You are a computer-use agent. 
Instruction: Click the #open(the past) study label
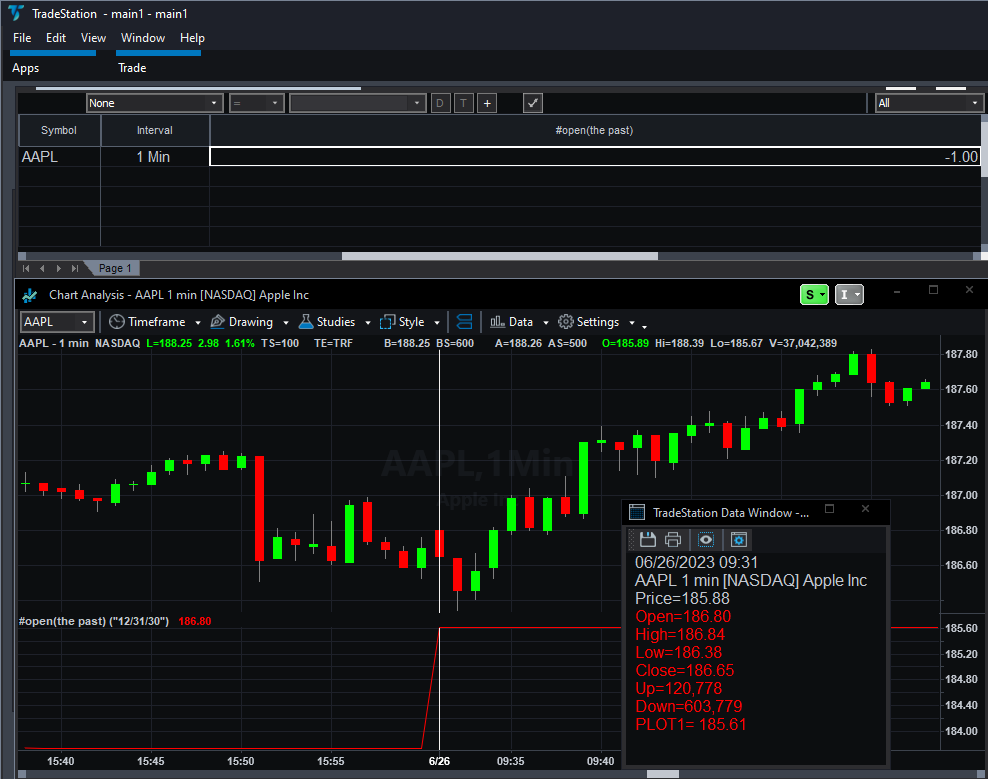click(94, 621)
